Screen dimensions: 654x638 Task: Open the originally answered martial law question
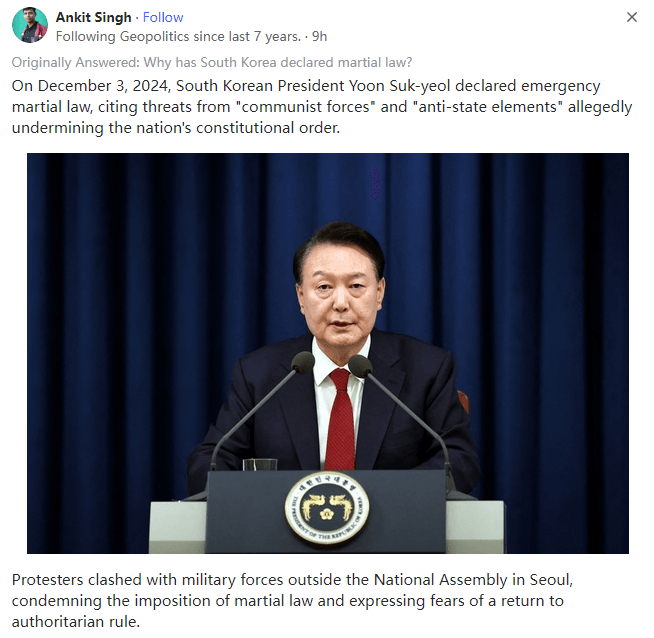click(x=278, y=63)
